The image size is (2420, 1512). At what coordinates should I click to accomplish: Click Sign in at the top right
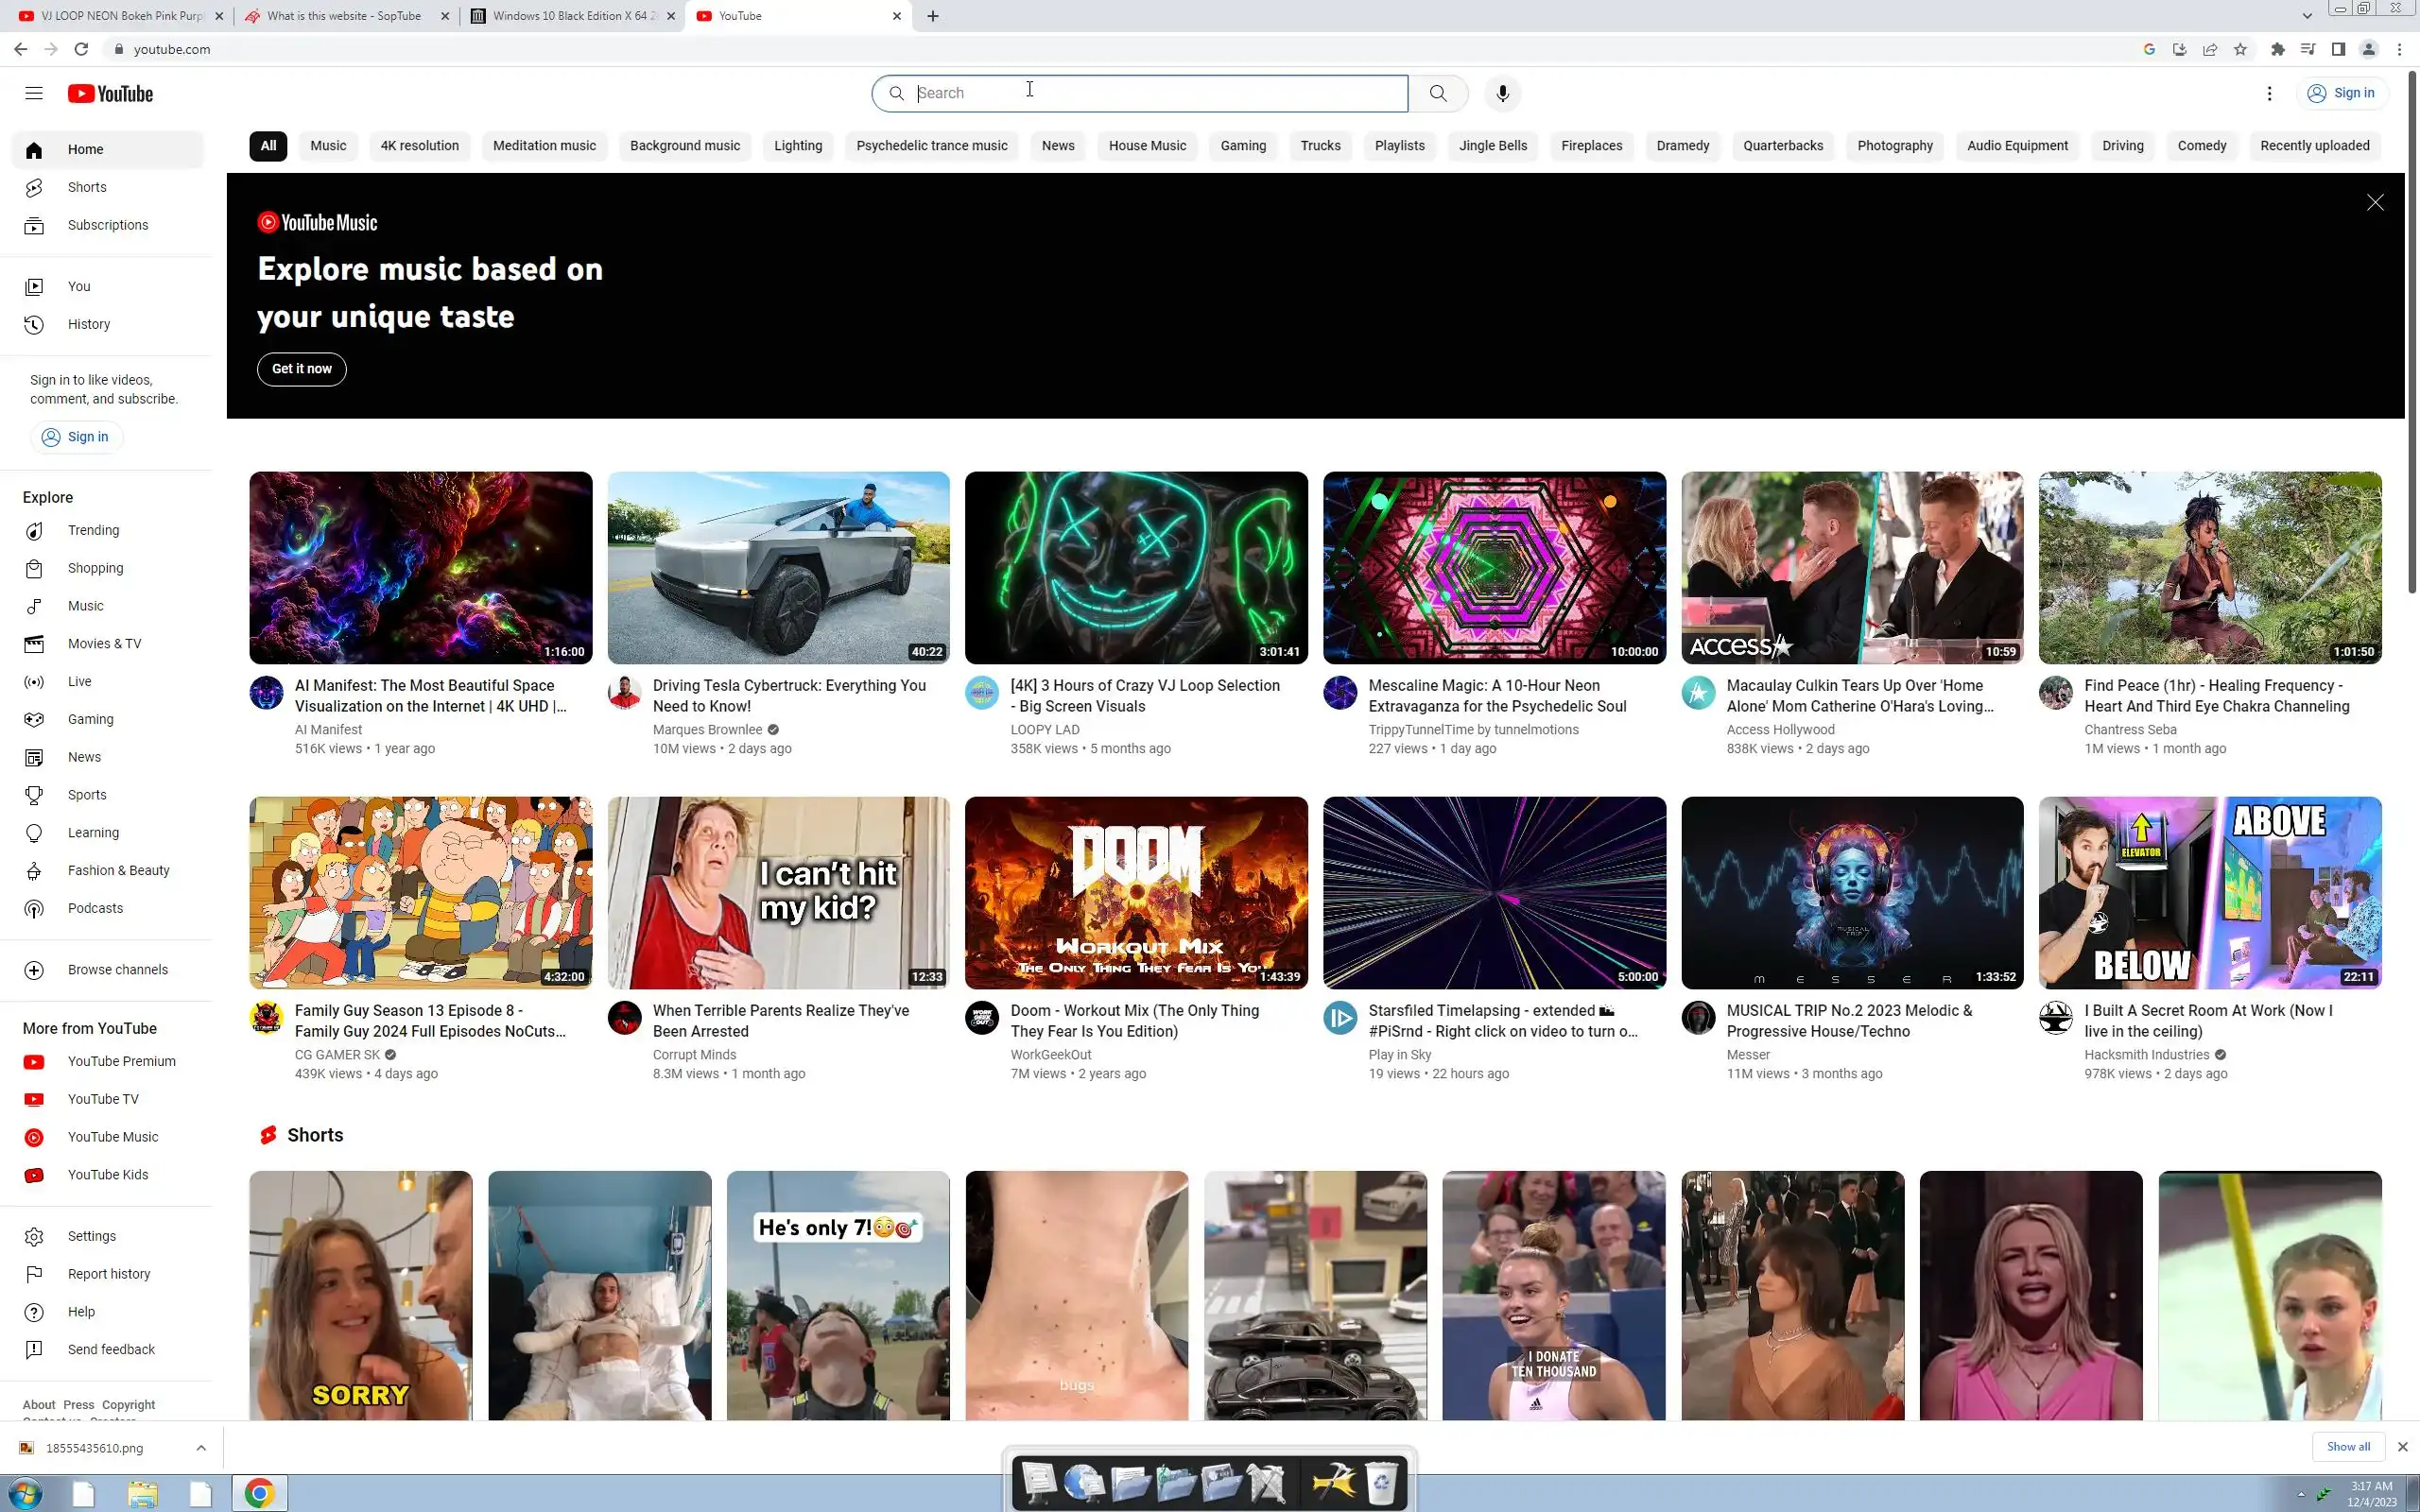point(2341,93)
